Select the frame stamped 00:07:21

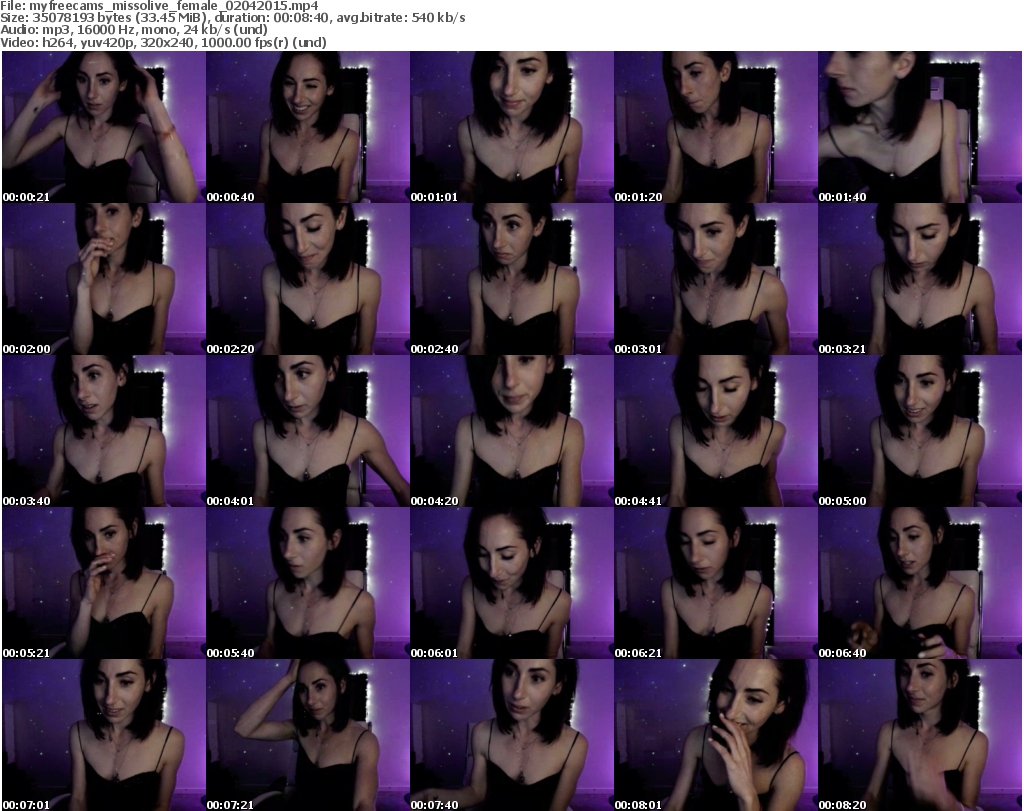(308, 735)
